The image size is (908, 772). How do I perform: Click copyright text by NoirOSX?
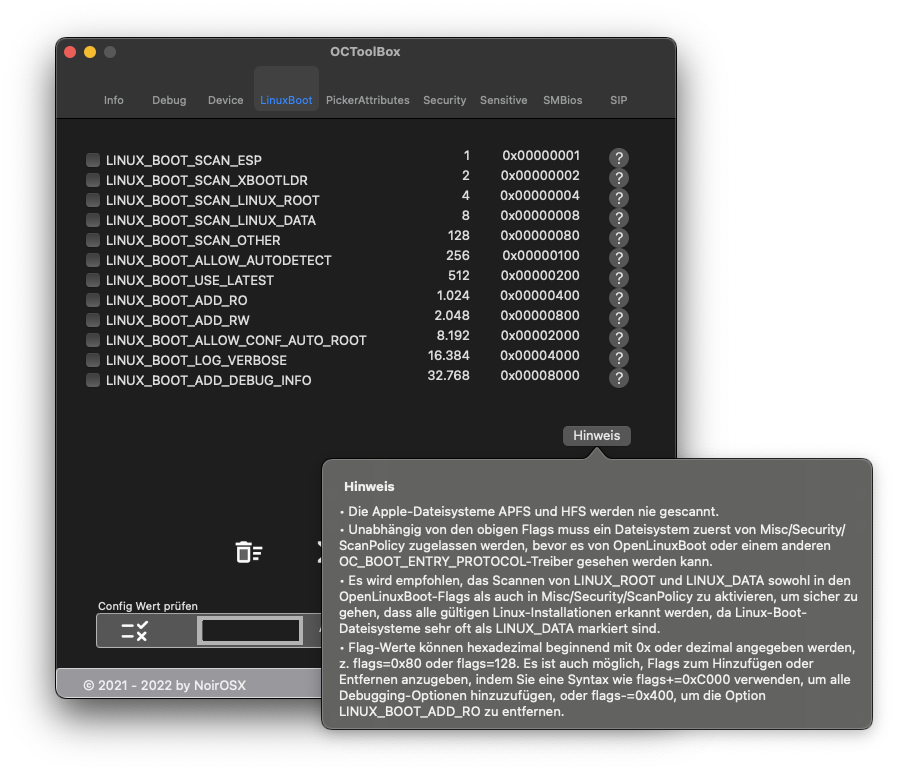pyautogui.click(x=164, y=685)
